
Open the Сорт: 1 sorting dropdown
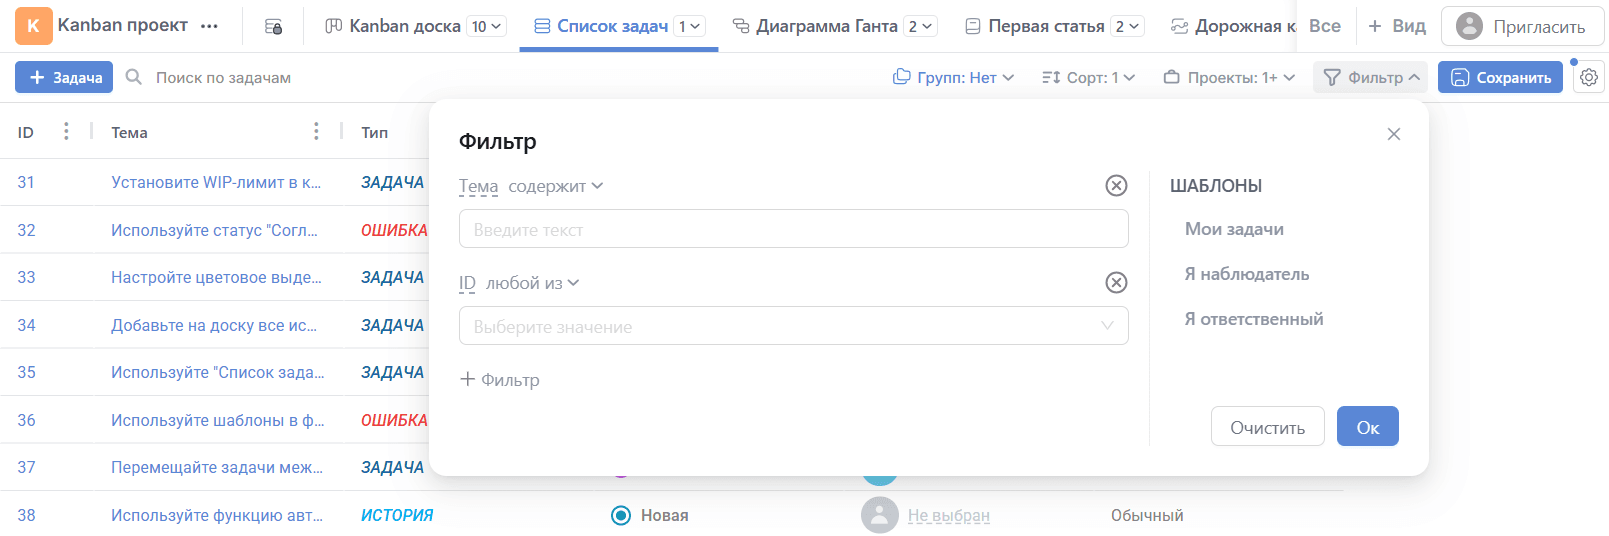[x=1088, y=77]
